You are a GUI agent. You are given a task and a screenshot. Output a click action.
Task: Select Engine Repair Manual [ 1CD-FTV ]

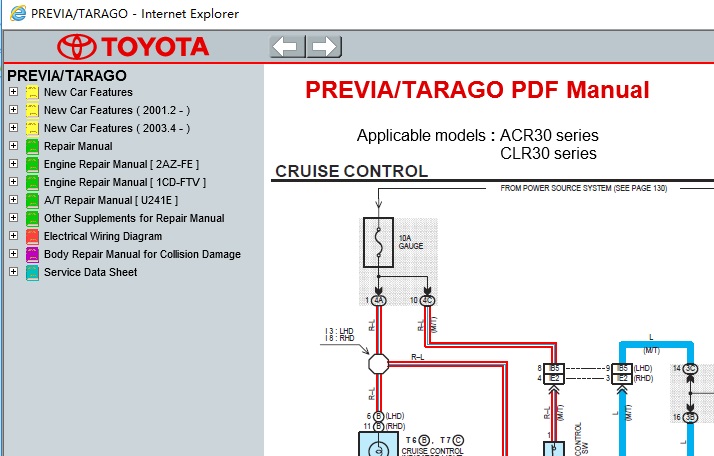click(x=125, y=182)
